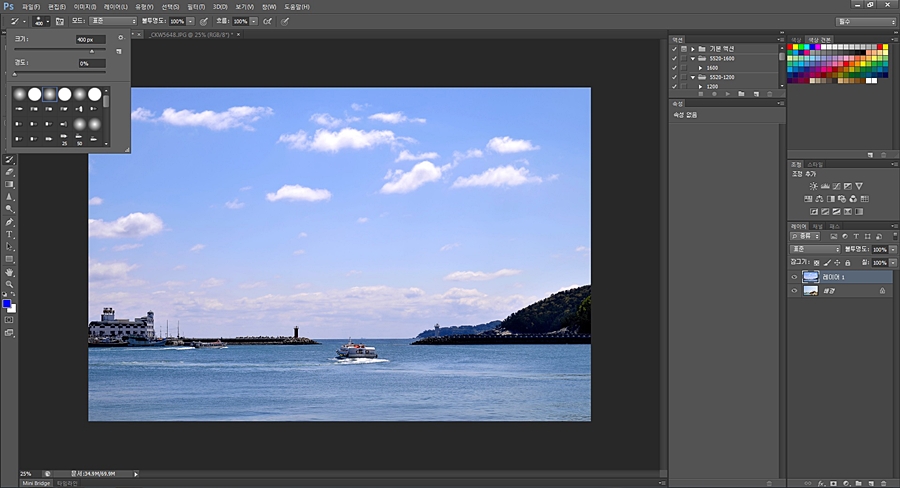The height and width of the screenshot is (488, 900).
Task: Open brush preset picker gear menu
Action: (121, 38)
